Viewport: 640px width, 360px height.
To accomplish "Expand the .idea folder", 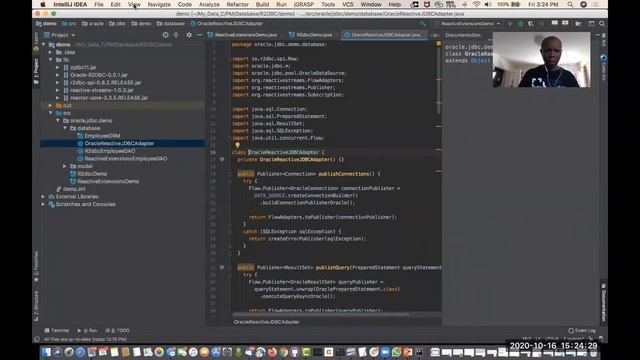I will [51, 52].
